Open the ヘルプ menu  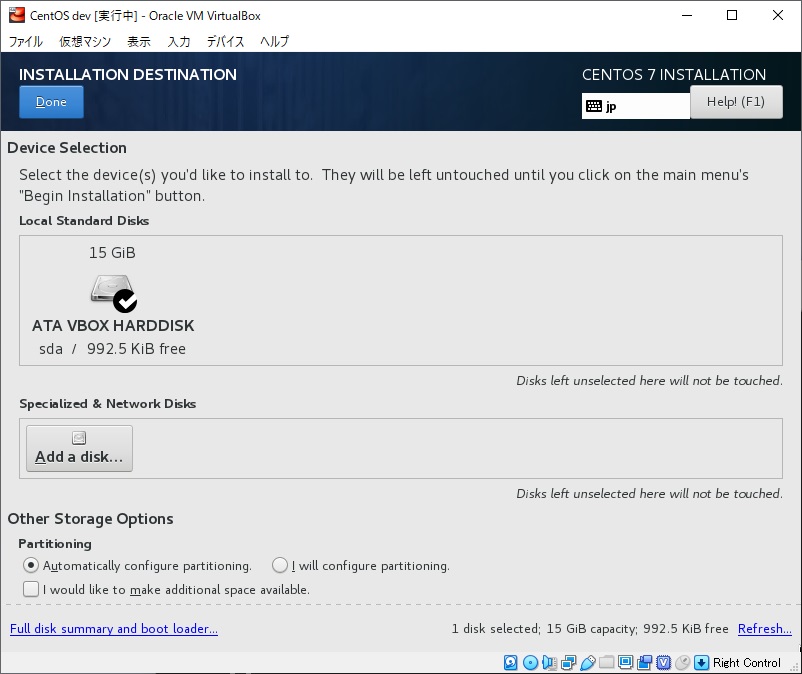coord(274,41)
